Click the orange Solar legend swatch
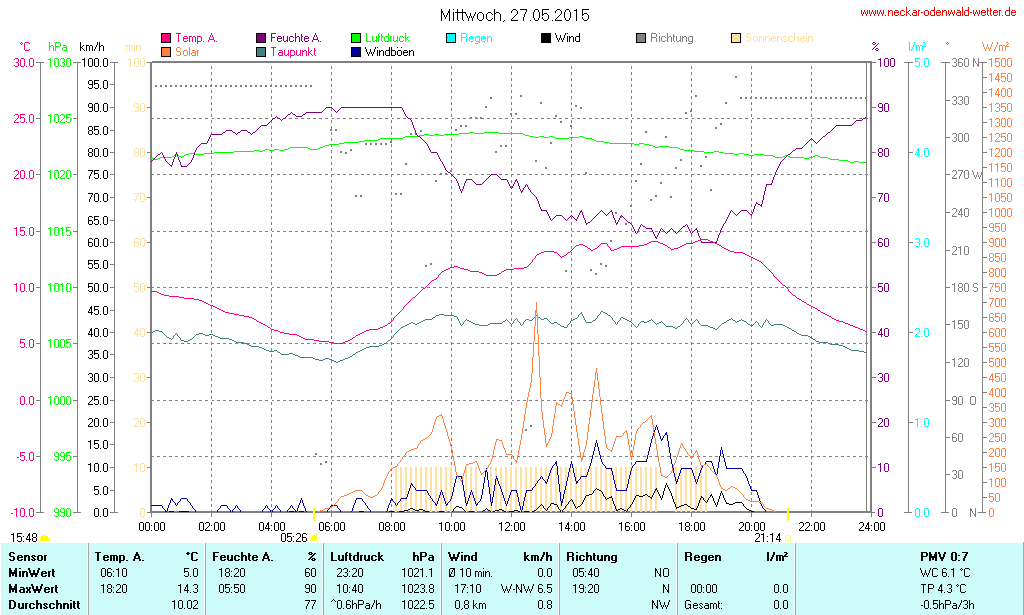 click(x=166, y=51)
